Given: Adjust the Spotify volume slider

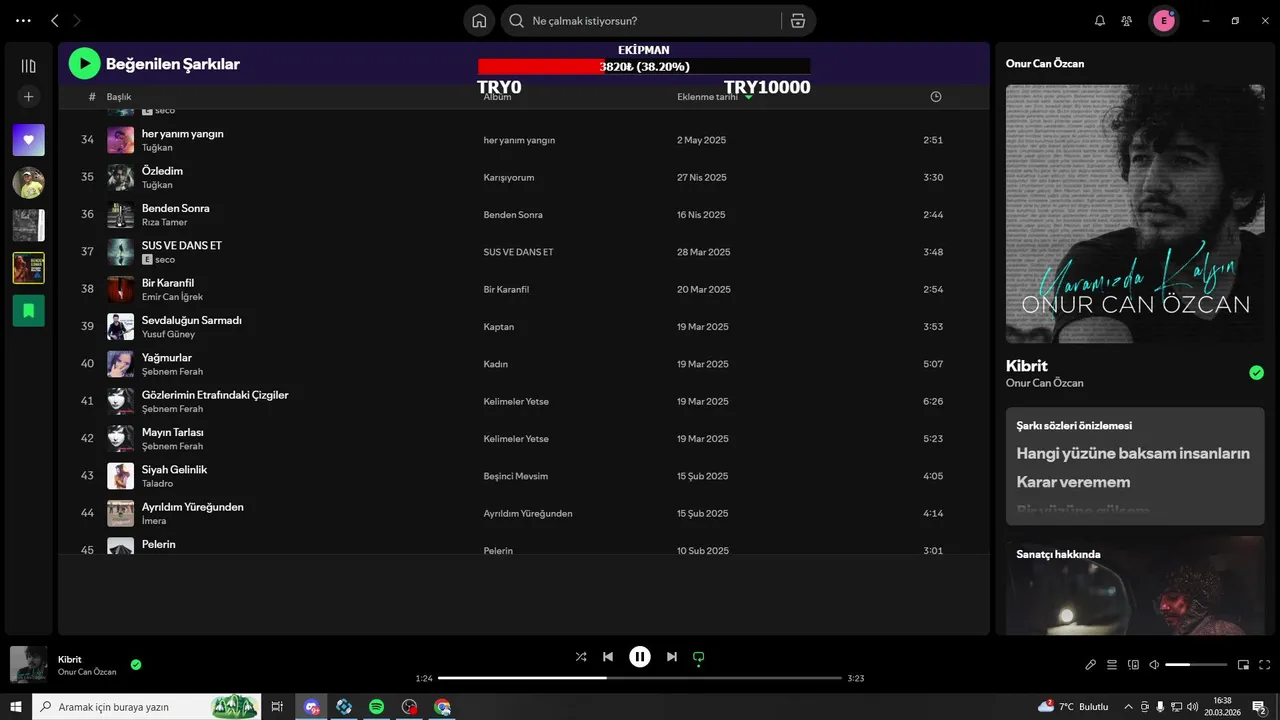Looking at the screenshot, I should click(x=1196, y=664).
